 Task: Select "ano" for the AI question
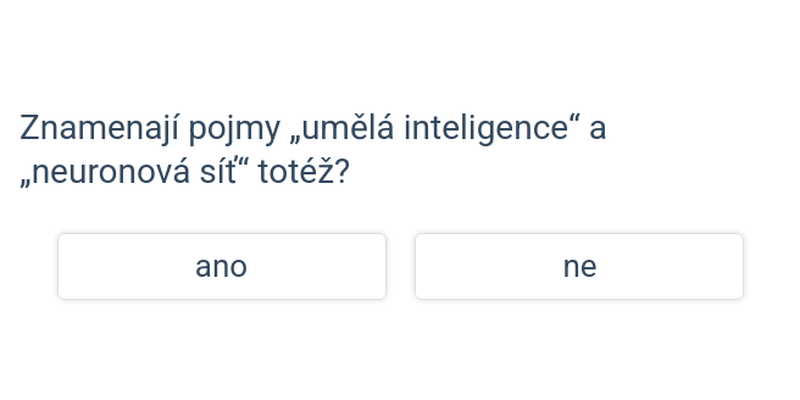point(221,266)
